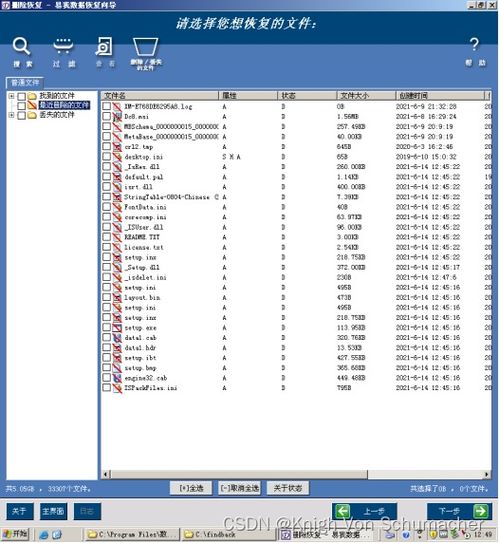Select the deleted/lost files icon
This screenshot has width=499, height=543.
point(146,47)
